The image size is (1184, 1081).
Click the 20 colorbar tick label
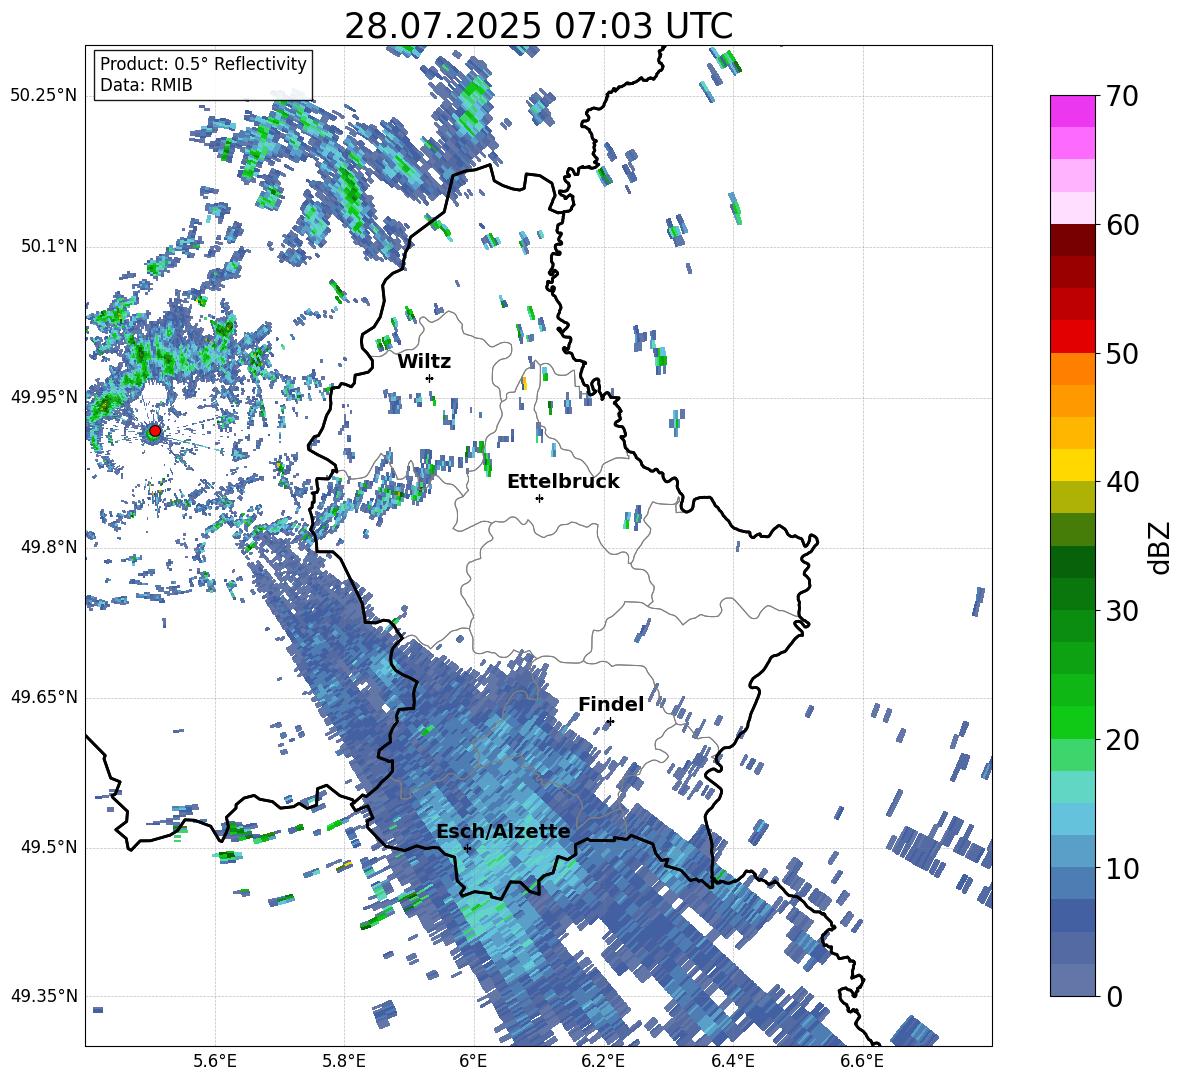pyautogui.click(x=1122, y=740)
